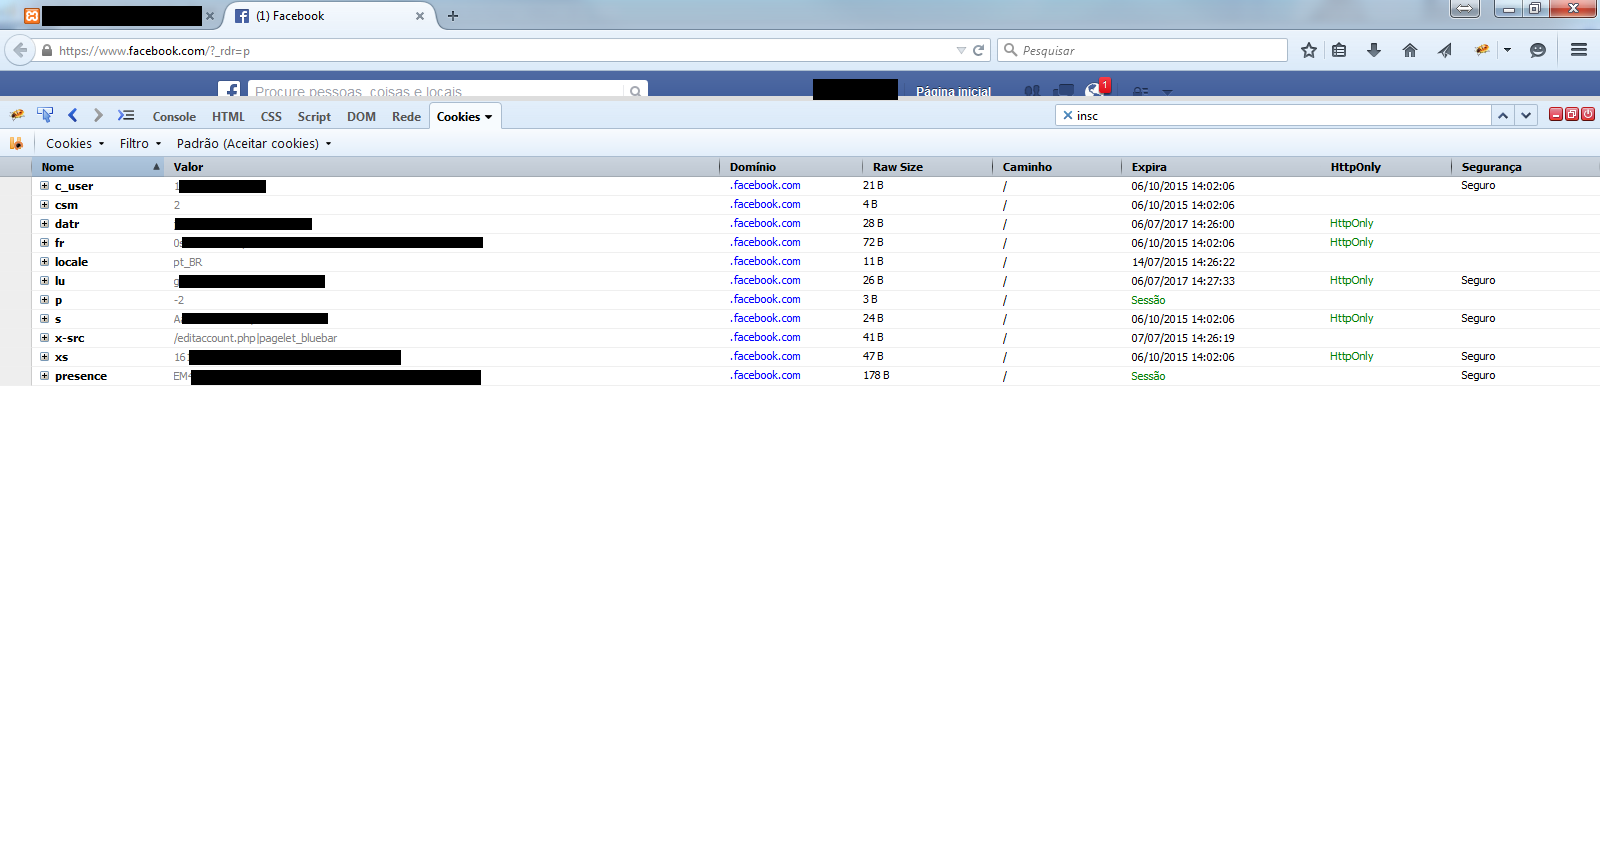Screen dimensions: 1600x860
Task: Clear the Firebug search text with X
Action: 1068,116
